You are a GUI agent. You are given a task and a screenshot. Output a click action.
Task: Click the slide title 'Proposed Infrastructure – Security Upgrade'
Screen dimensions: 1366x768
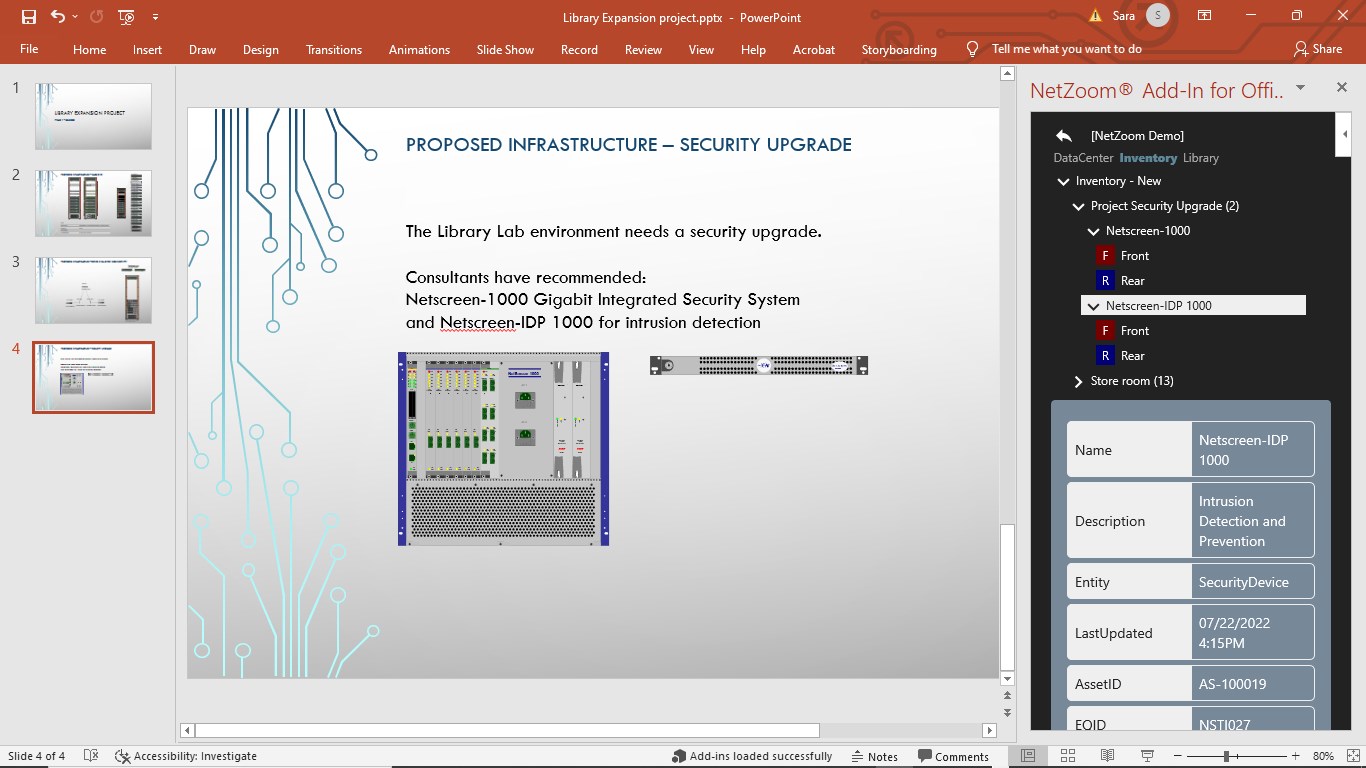pos(629,145)
